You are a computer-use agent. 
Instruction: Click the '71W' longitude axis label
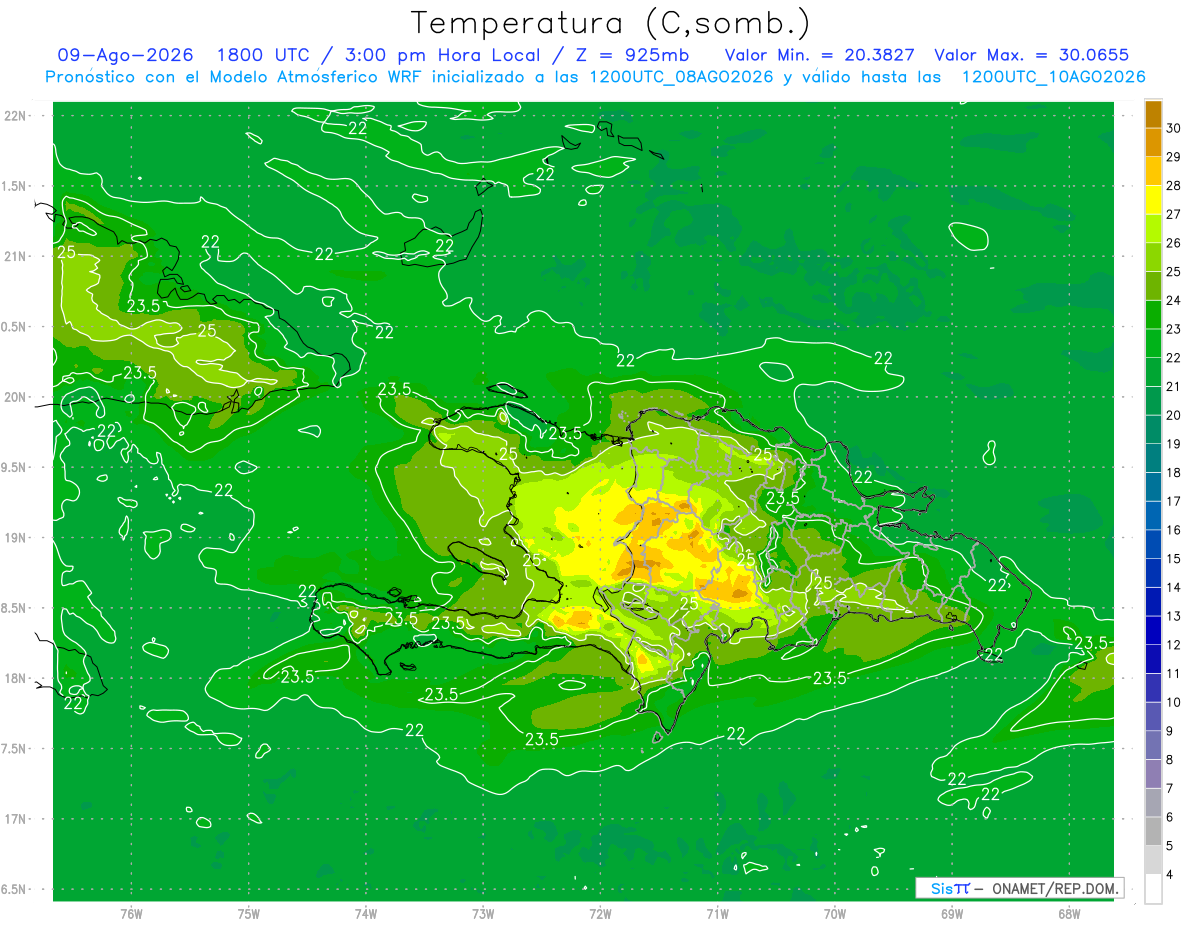717,914
